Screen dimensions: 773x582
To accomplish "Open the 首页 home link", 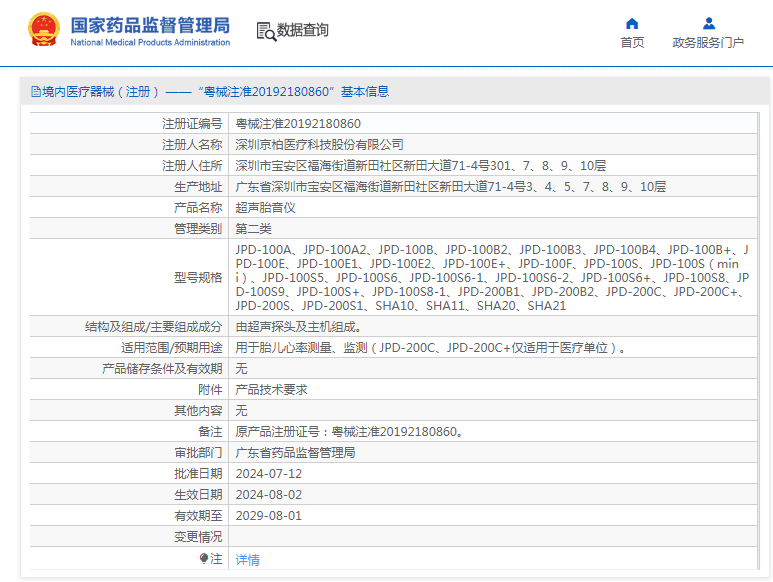I will tap(632, 43).
